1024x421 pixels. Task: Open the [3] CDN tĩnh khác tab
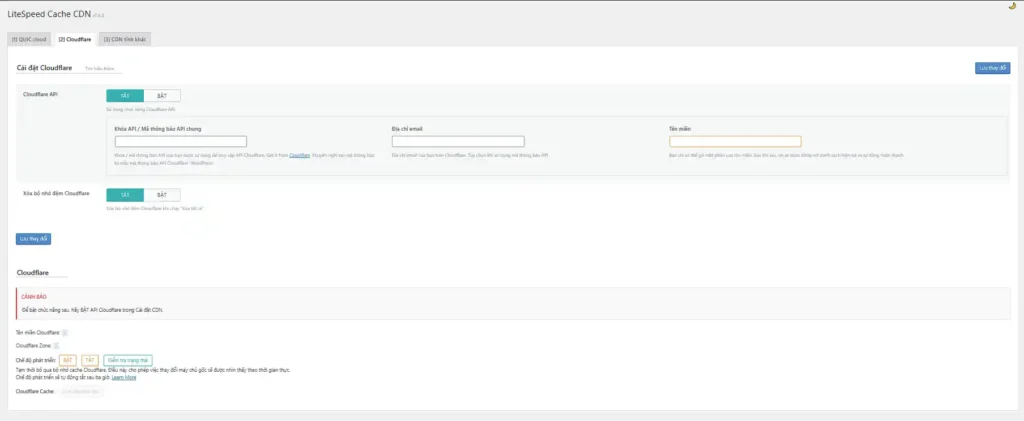click(x=125, y=40)
